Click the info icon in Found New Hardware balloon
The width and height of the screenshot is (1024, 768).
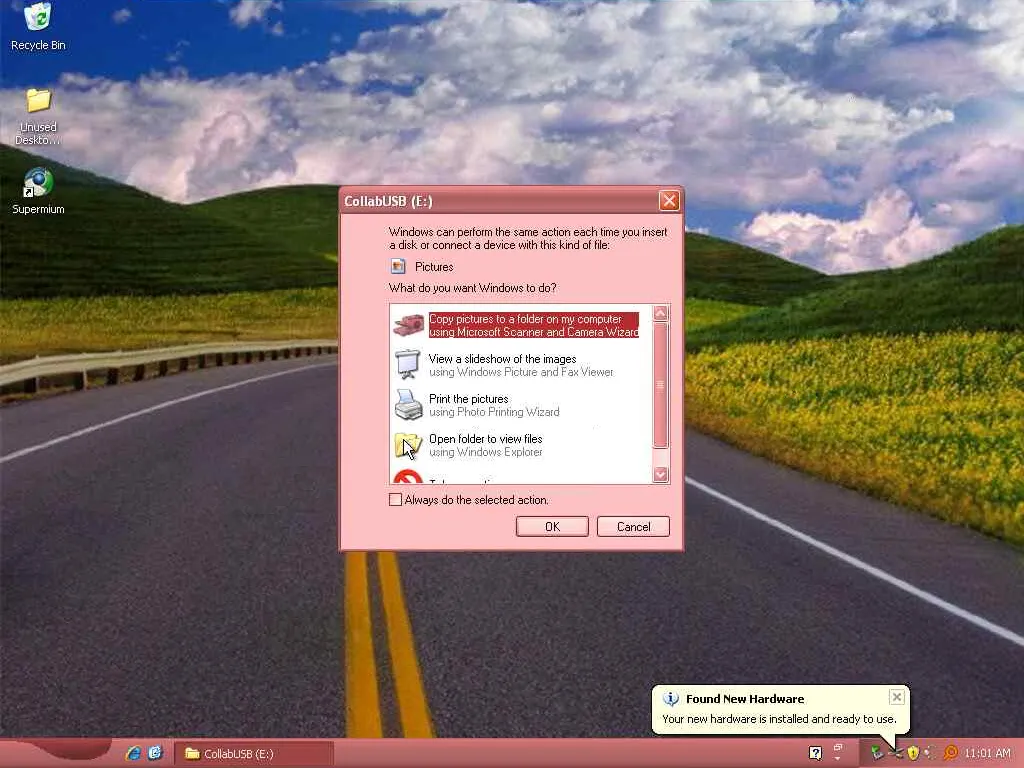[x=671, y=699]
